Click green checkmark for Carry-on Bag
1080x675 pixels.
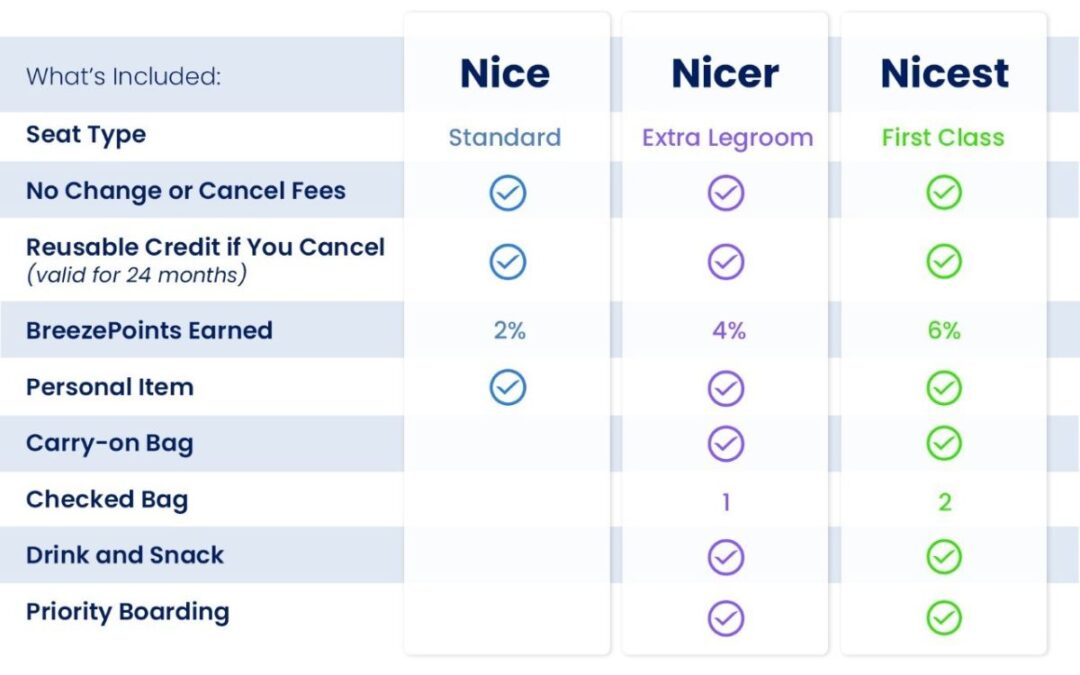(x=944, y=443)
